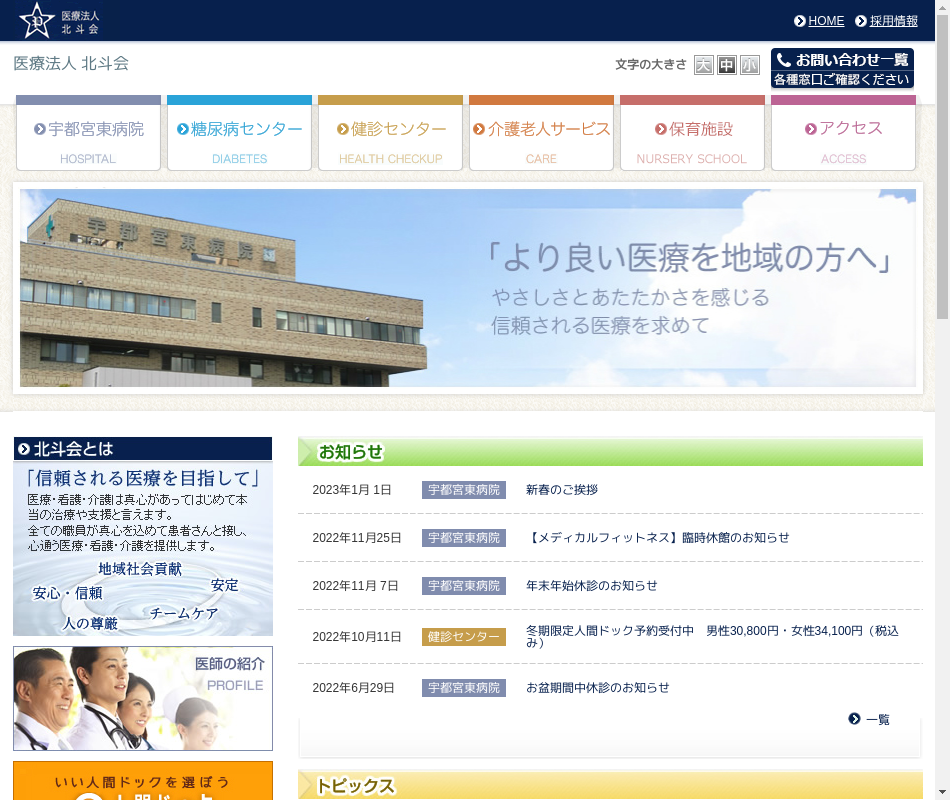Click the page vertical scrollbar
The image size is (950, 800).
(x=942, y=200)
